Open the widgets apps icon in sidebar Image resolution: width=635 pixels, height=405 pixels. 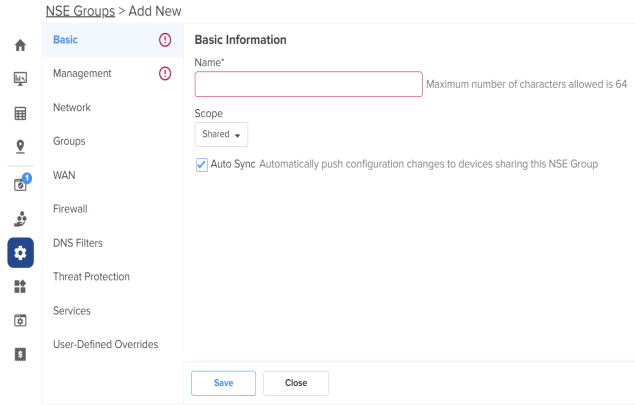pyautogui.click(x=20, y=286)
